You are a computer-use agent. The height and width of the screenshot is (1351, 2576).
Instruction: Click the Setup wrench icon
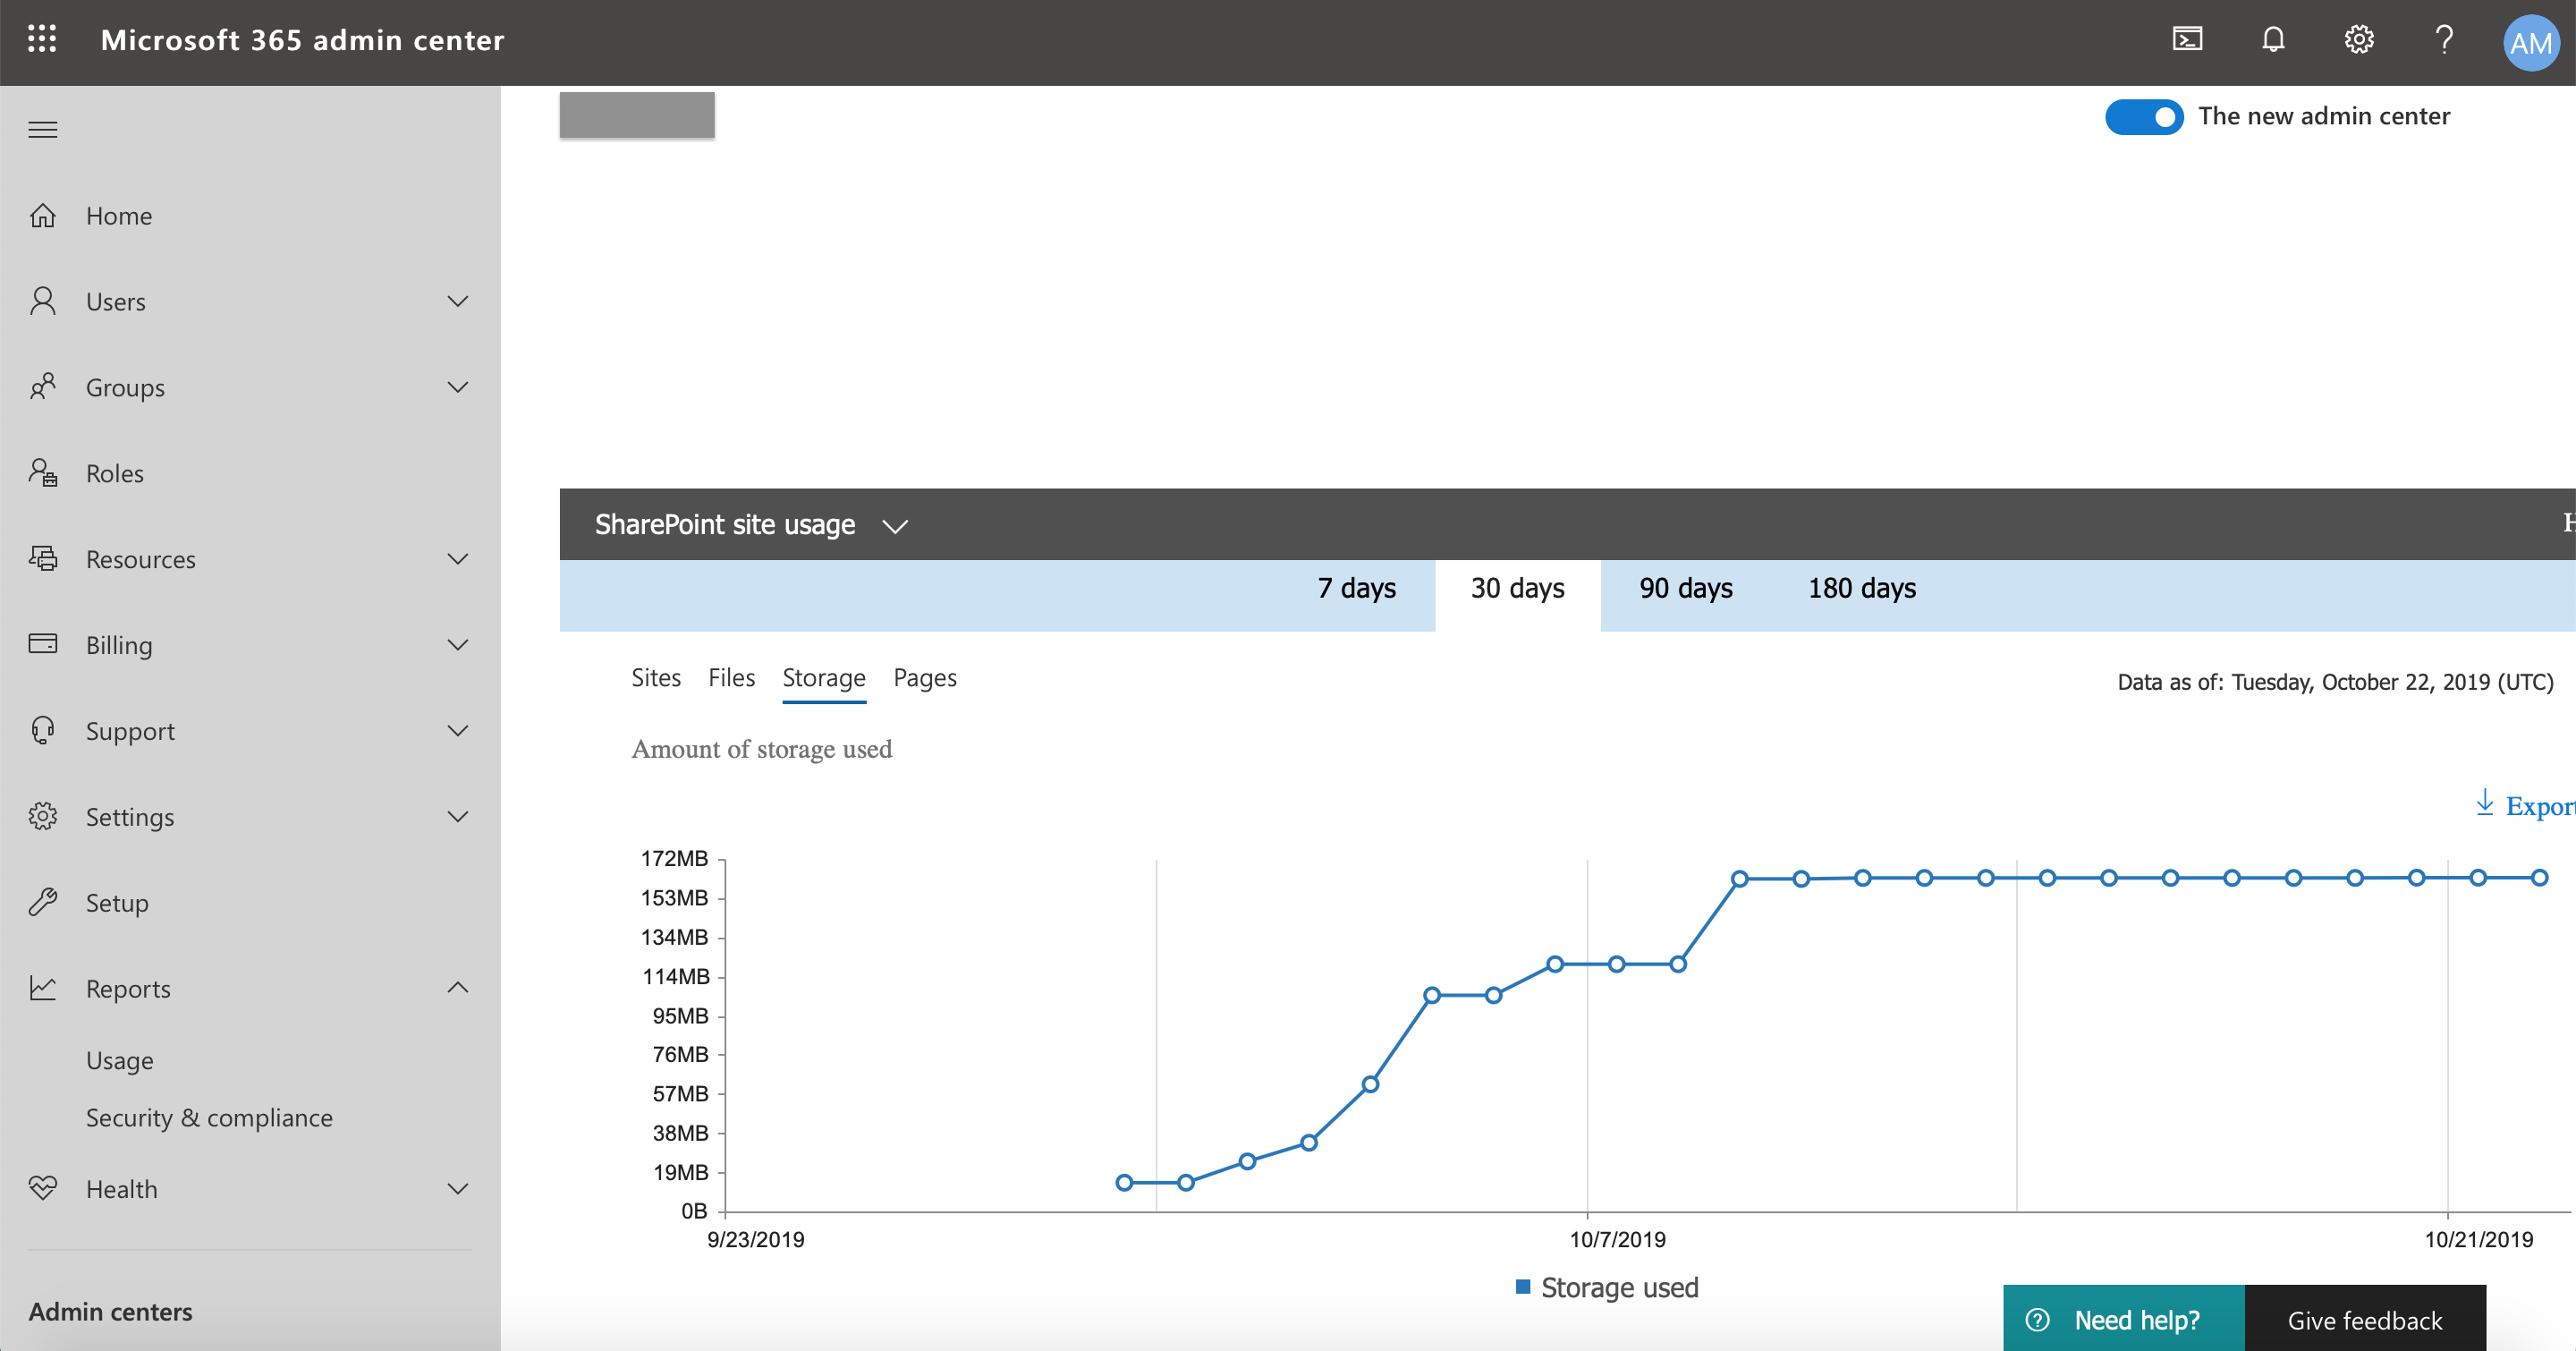[x=43, y=902]
